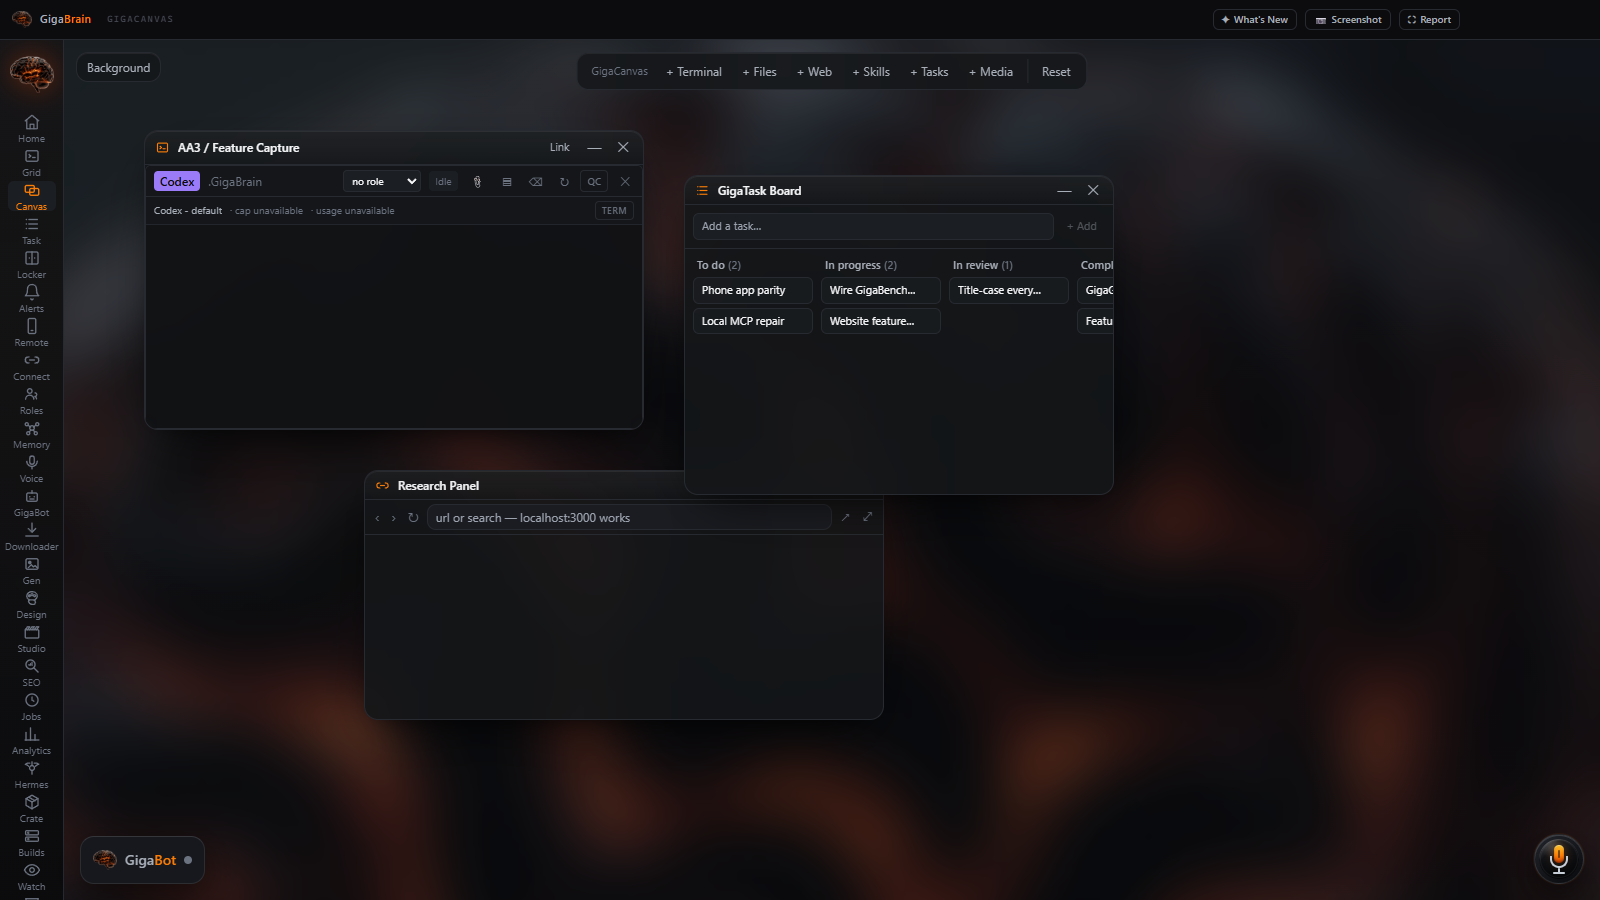Open the Wire GigaBench task card
This screenshot has width=1600, height=900.
(x=880, y=291)
